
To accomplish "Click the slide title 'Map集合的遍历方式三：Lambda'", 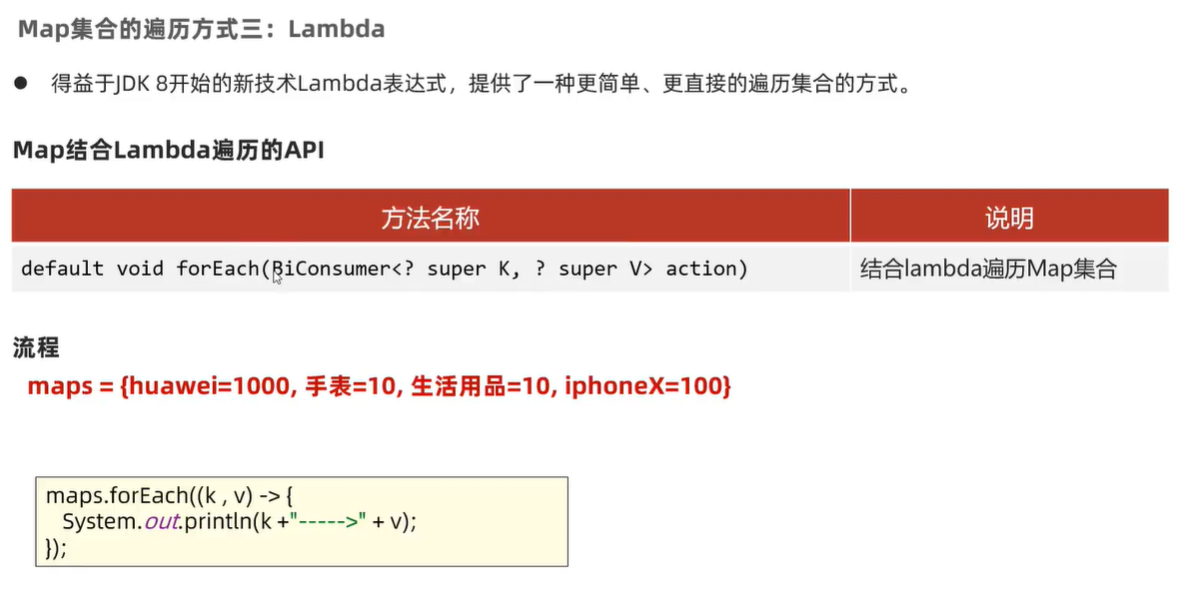I will 201,29.
